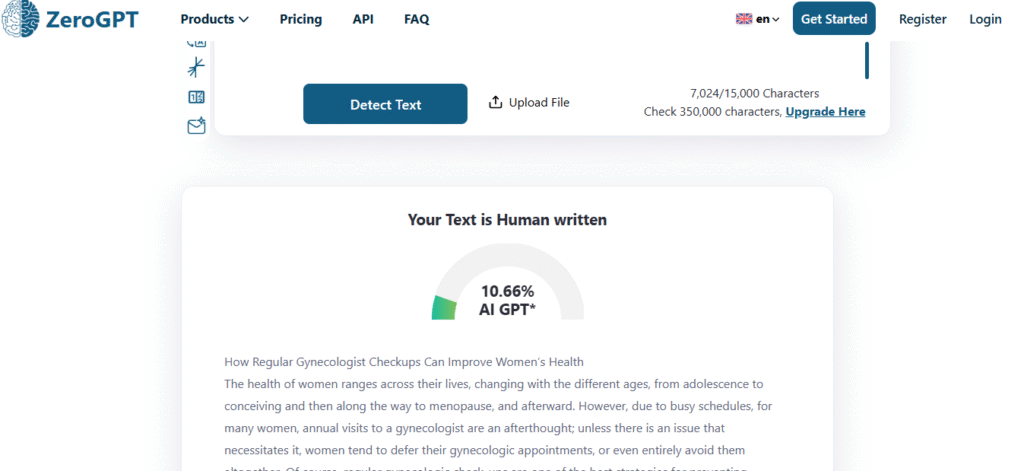Open the AI email tool icon
Image resolution: width=1024 pixels, height=471 pixels.
click(197, 126)
